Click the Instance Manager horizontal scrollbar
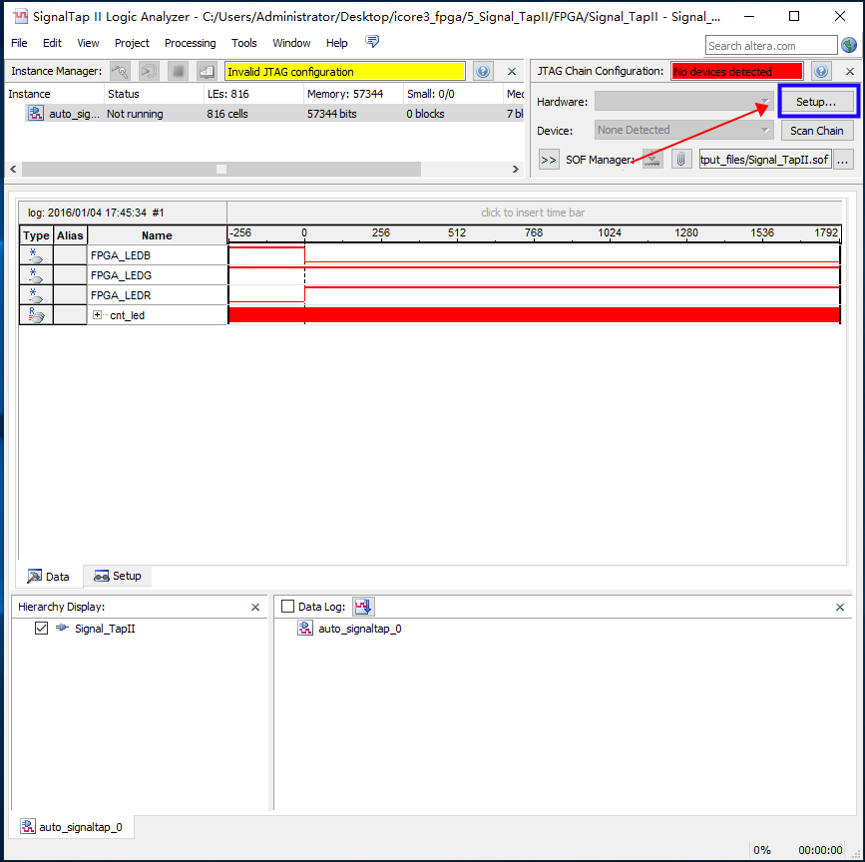The height and width of the screenshot is (862, 865). pos(220,169)
